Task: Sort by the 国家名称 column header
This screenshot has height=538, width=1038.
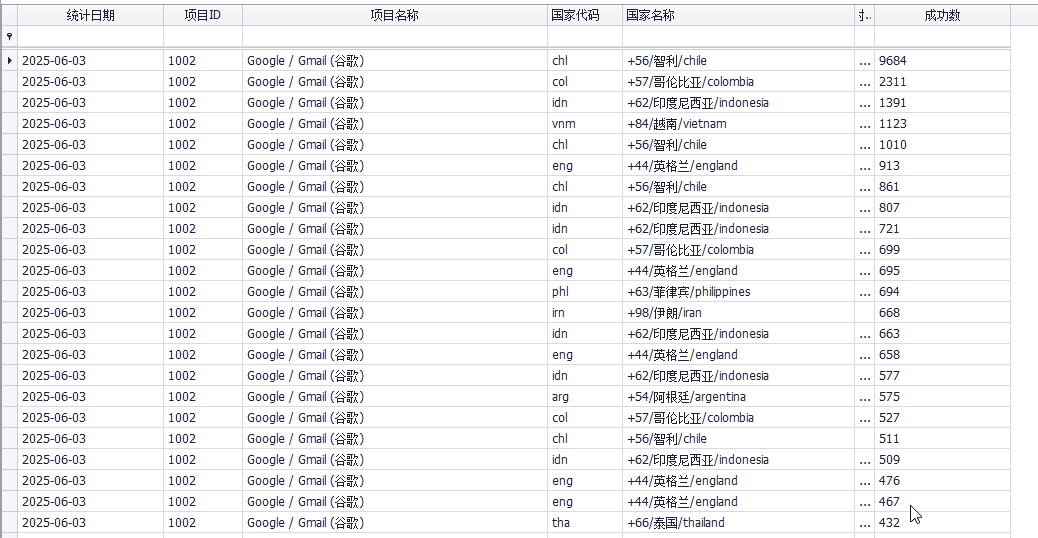Action: pyautogui.click(x=738, y=15)
